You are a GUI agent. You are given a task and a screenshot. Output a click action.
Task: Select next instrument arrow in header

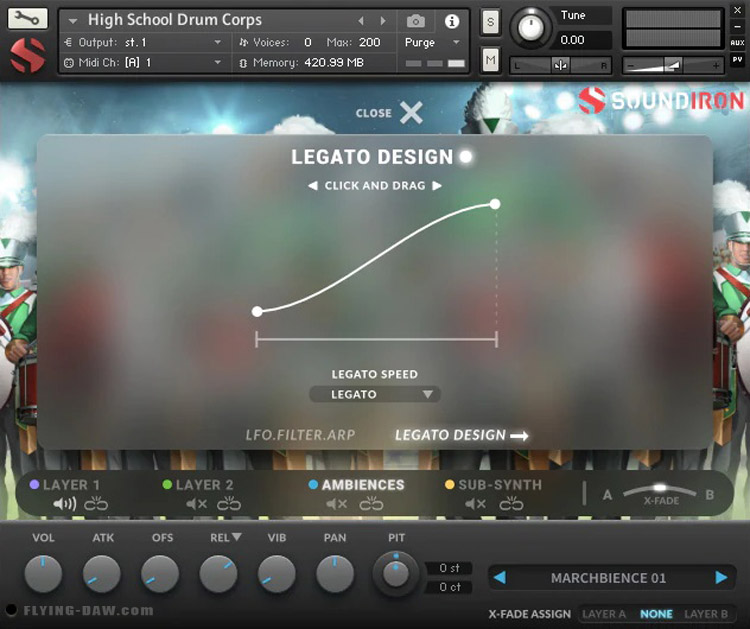tap(383, 21)
